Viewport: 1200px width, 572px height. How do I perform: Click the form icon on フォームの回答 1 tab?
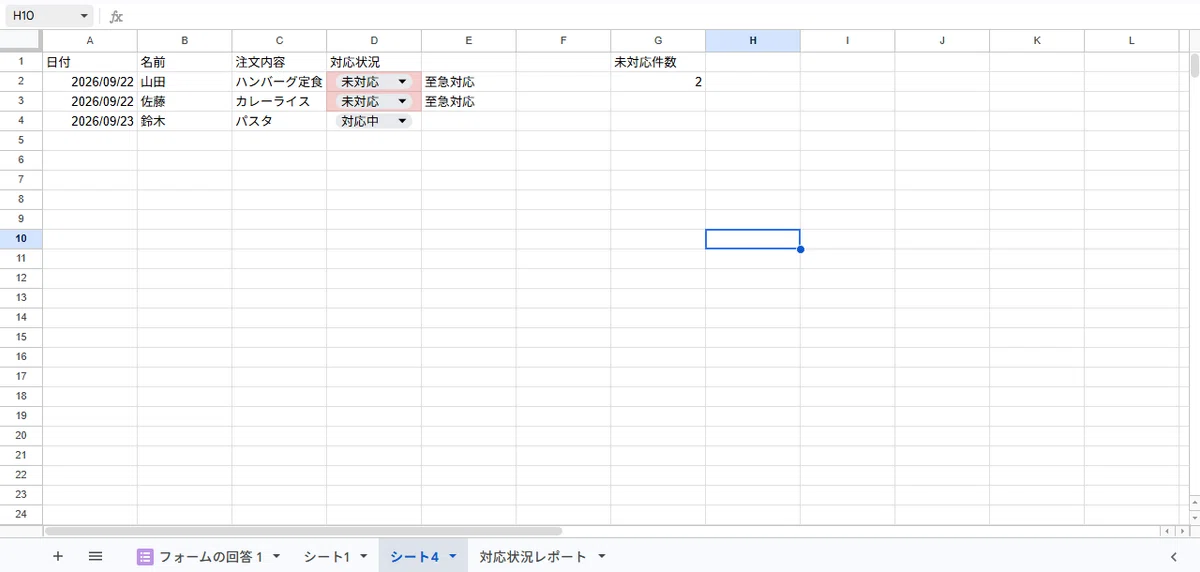(145, 556)
